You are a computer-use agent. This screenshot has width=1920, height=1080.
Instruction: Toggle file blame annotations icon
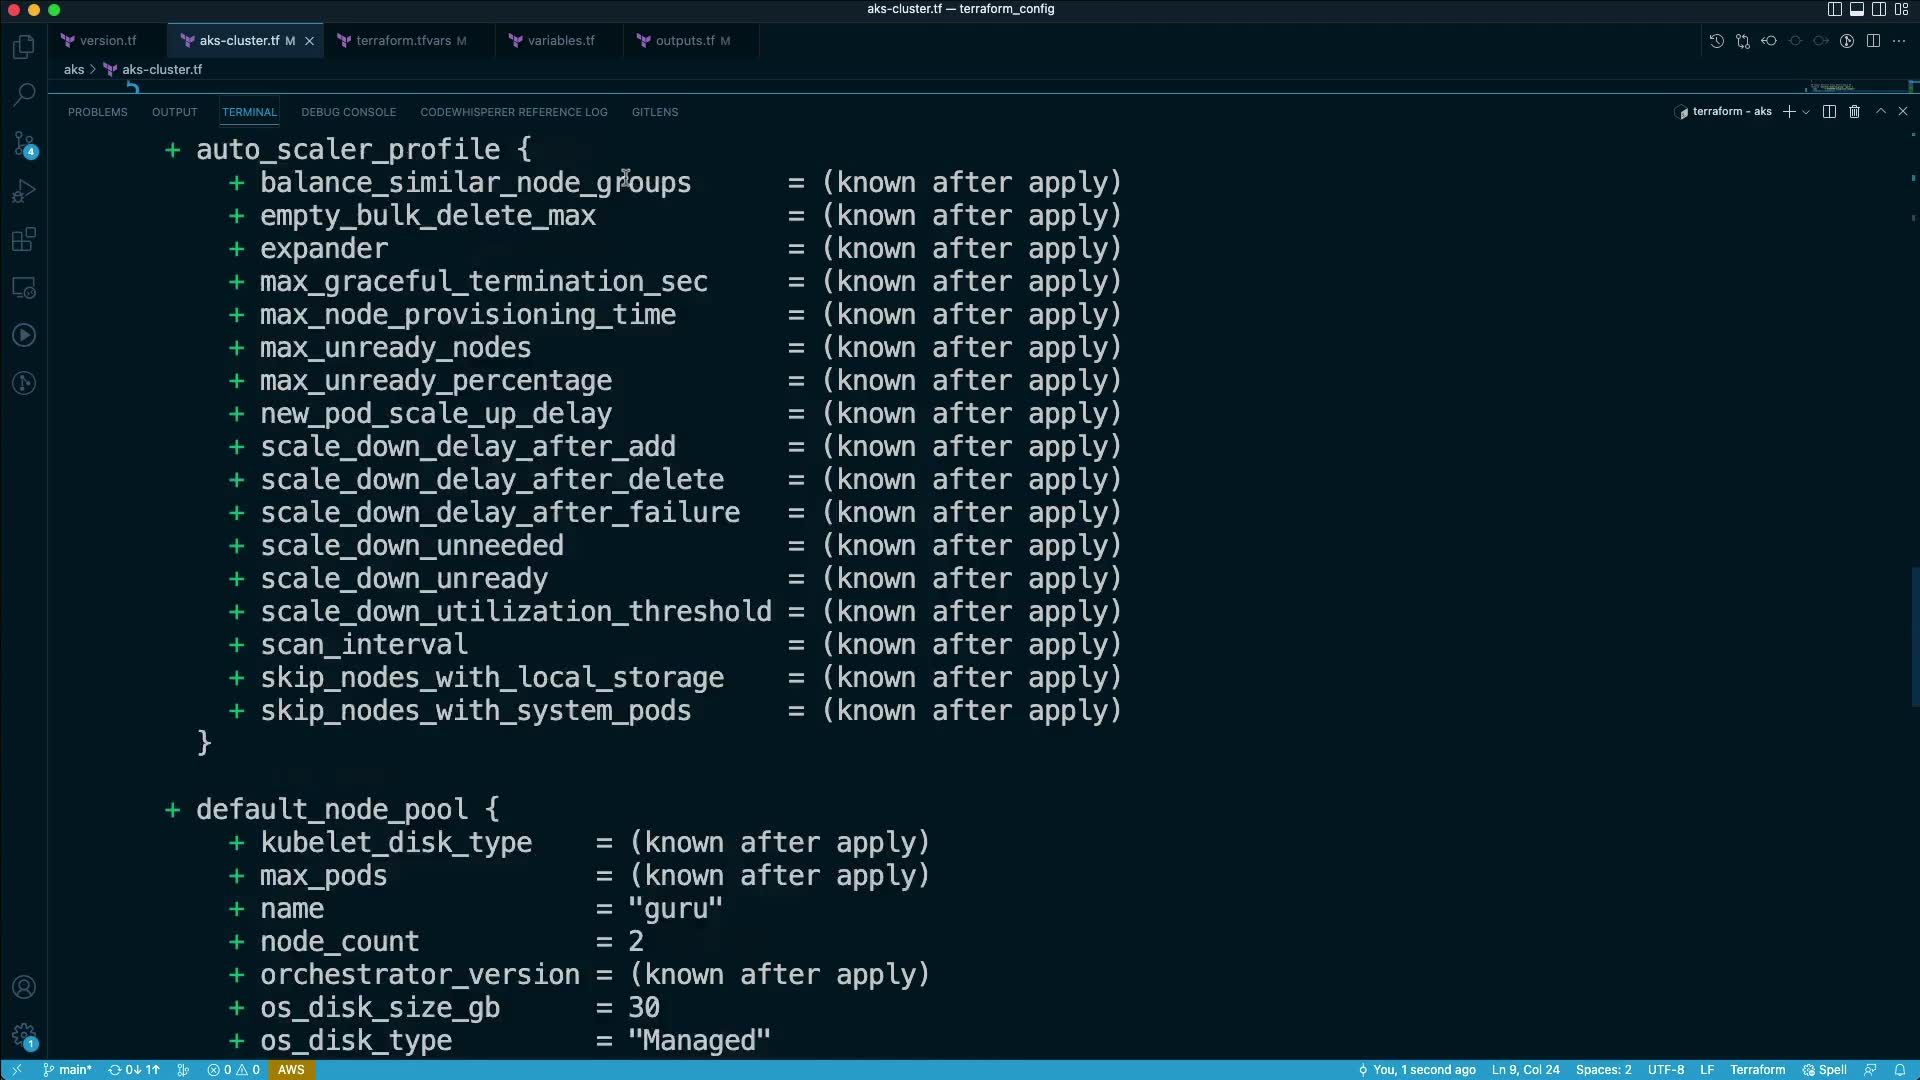1847,41
